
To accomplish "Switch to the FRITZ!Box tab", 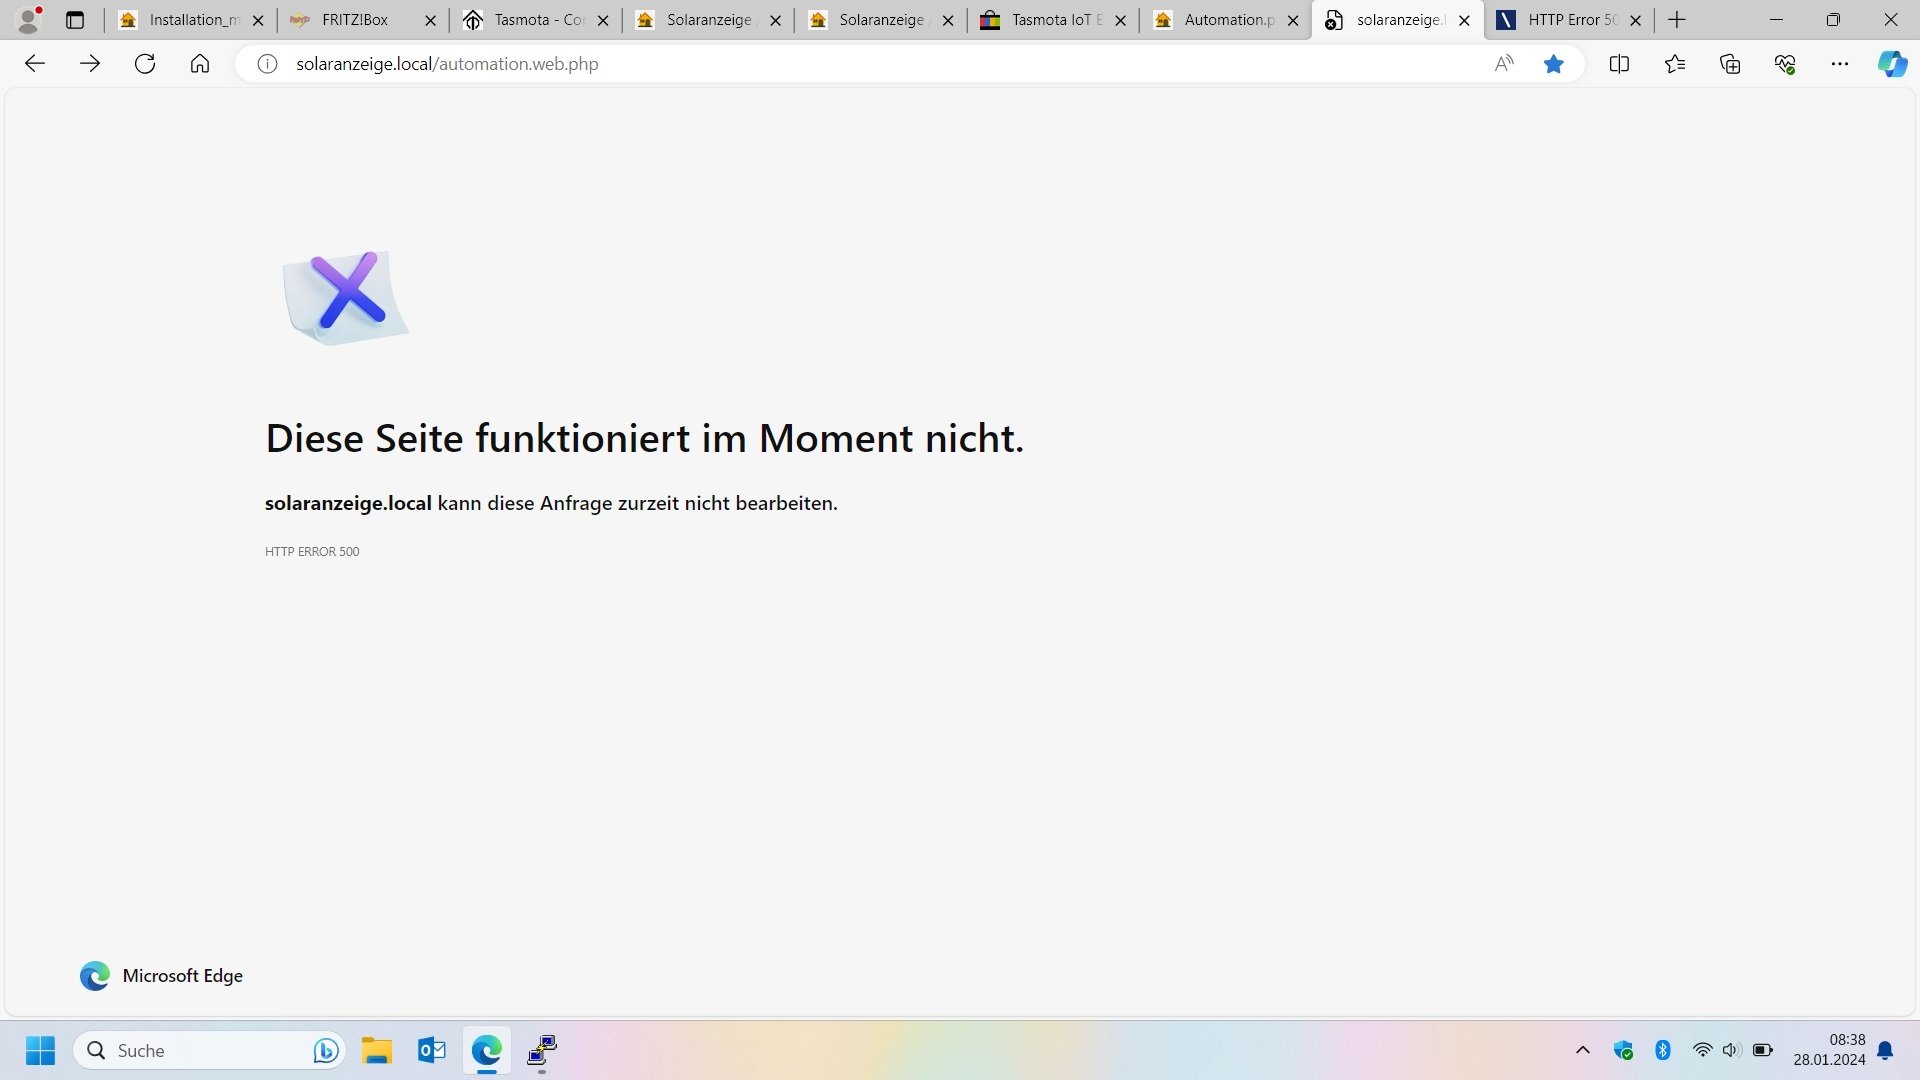I will click(355, 20).
